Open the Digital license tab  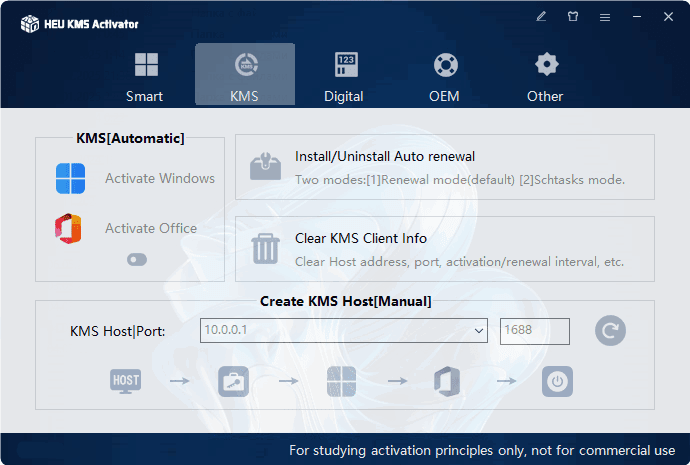344,76
